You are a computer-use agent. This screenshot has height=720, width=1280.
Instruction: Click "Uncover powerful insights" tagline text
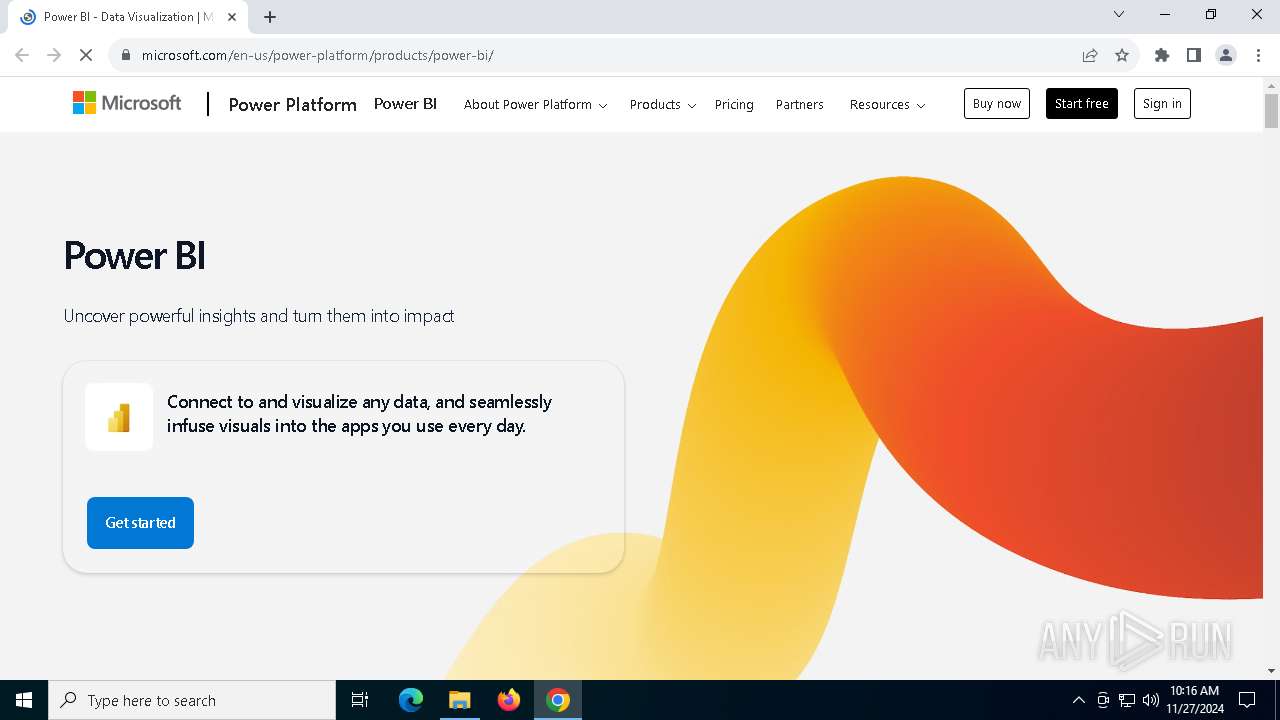(259, 316)
